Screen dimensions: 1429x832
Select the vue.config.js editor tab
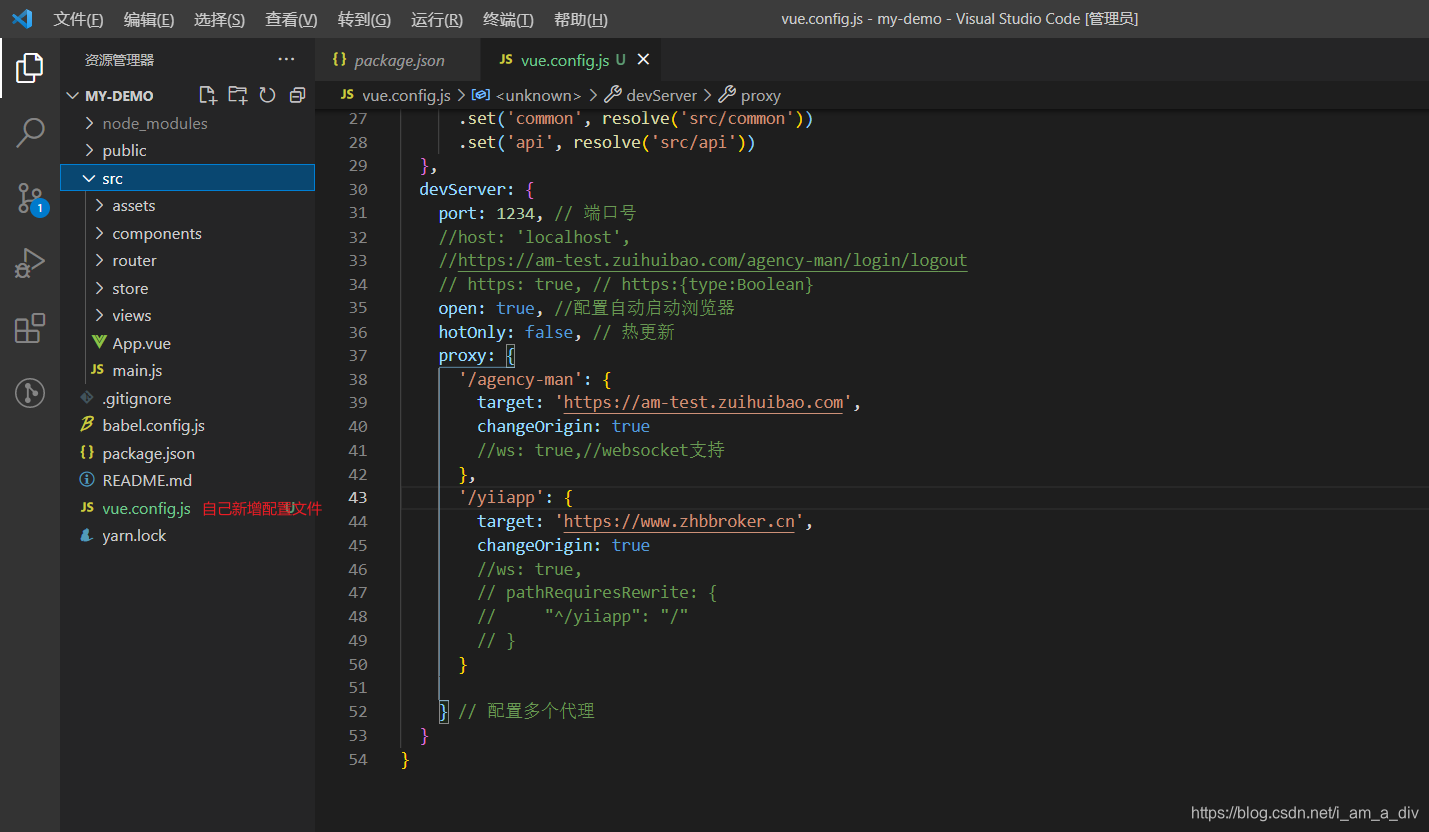[x=571, y=60]
